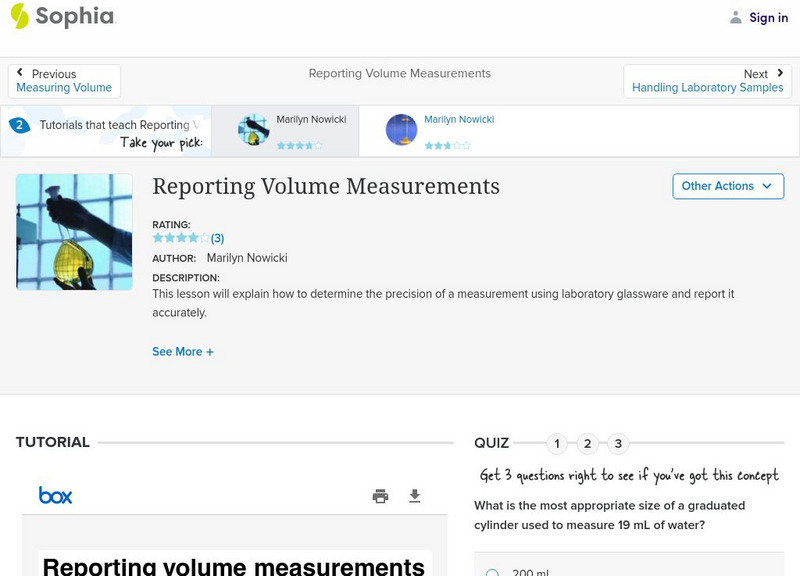Screen dimensions: 800x576
Task: Go to next lesson Handling Laboratory Samples
Action: [x=707, y=81]
